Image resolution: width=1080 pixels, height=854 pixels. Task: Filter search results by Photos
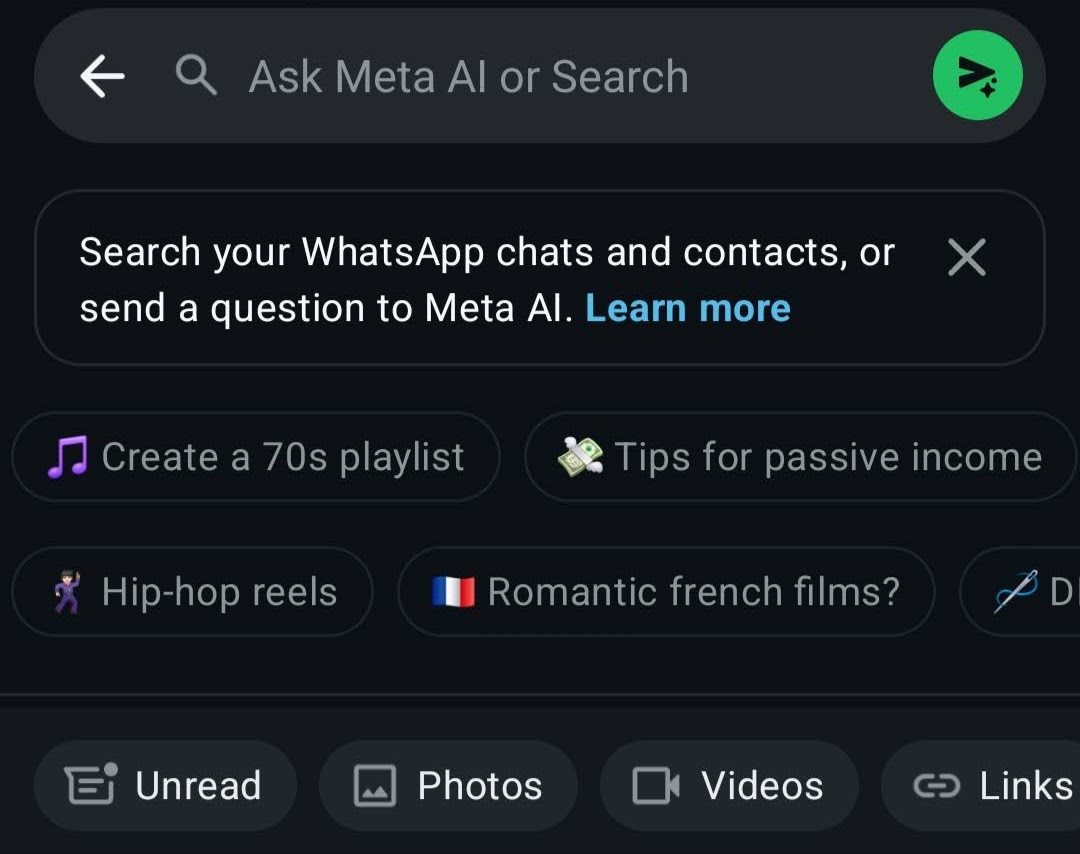click(x=448, y=786)
